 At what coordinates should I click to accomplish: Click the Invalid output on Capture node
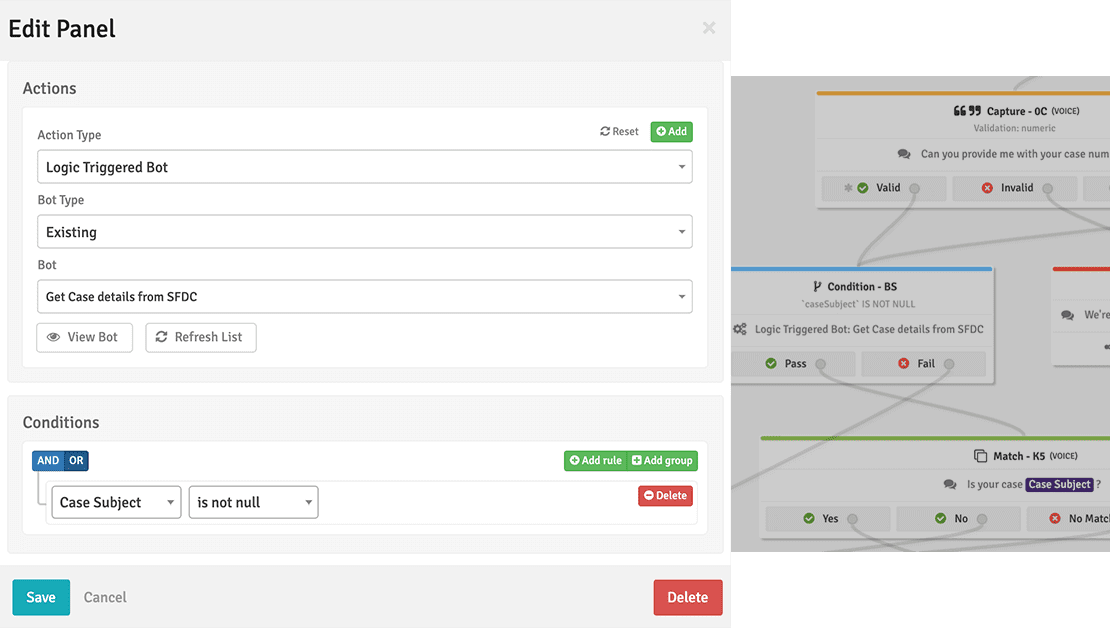[1015, 188]
